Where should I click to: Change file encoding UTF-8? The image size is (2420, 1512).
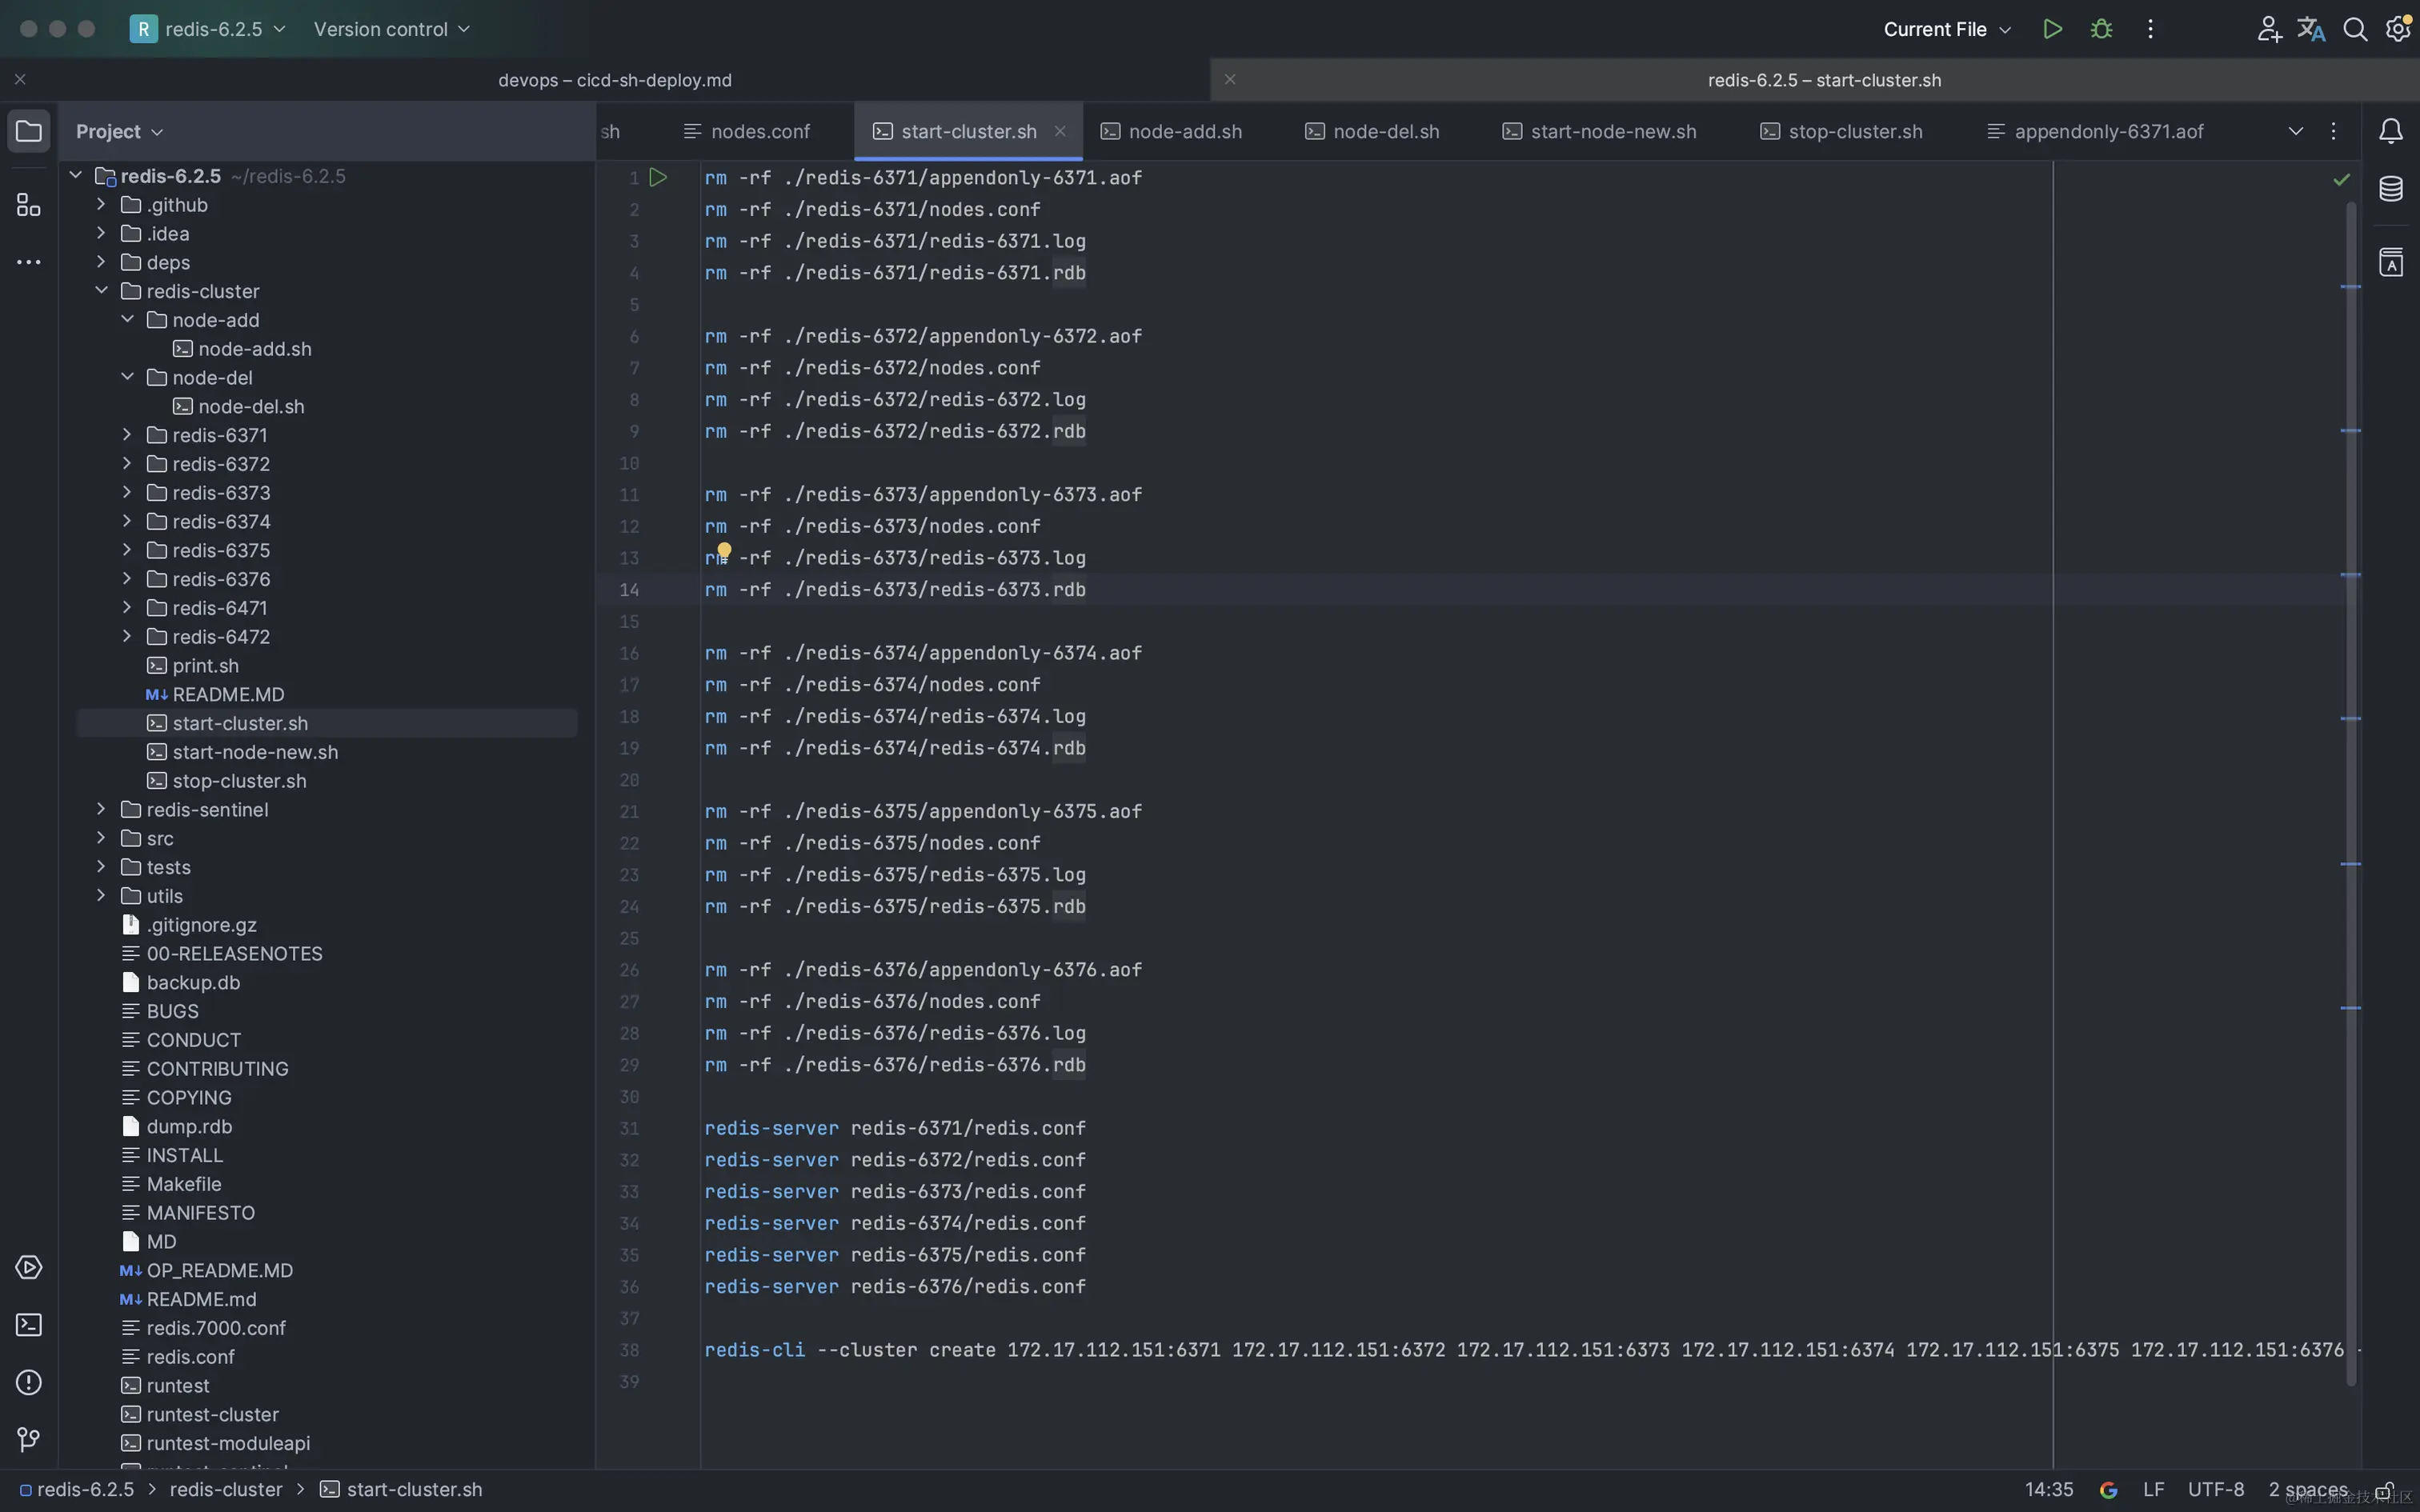click(x=2216, y=1490)
